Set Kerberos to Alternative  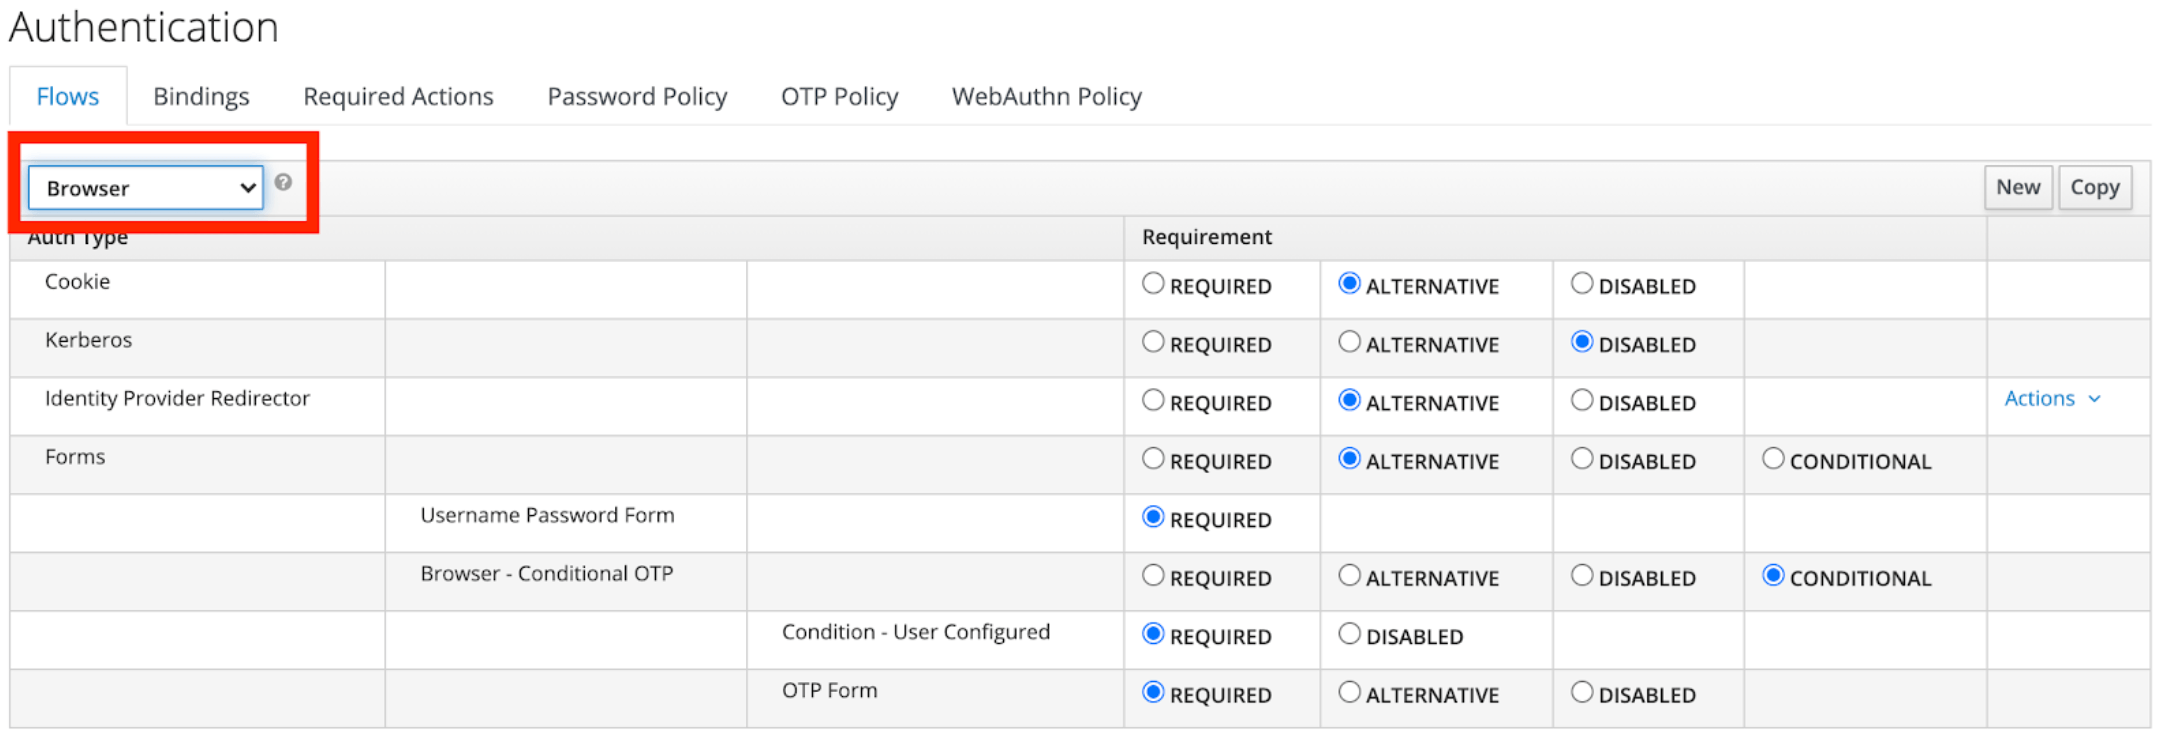point(1349,342)
